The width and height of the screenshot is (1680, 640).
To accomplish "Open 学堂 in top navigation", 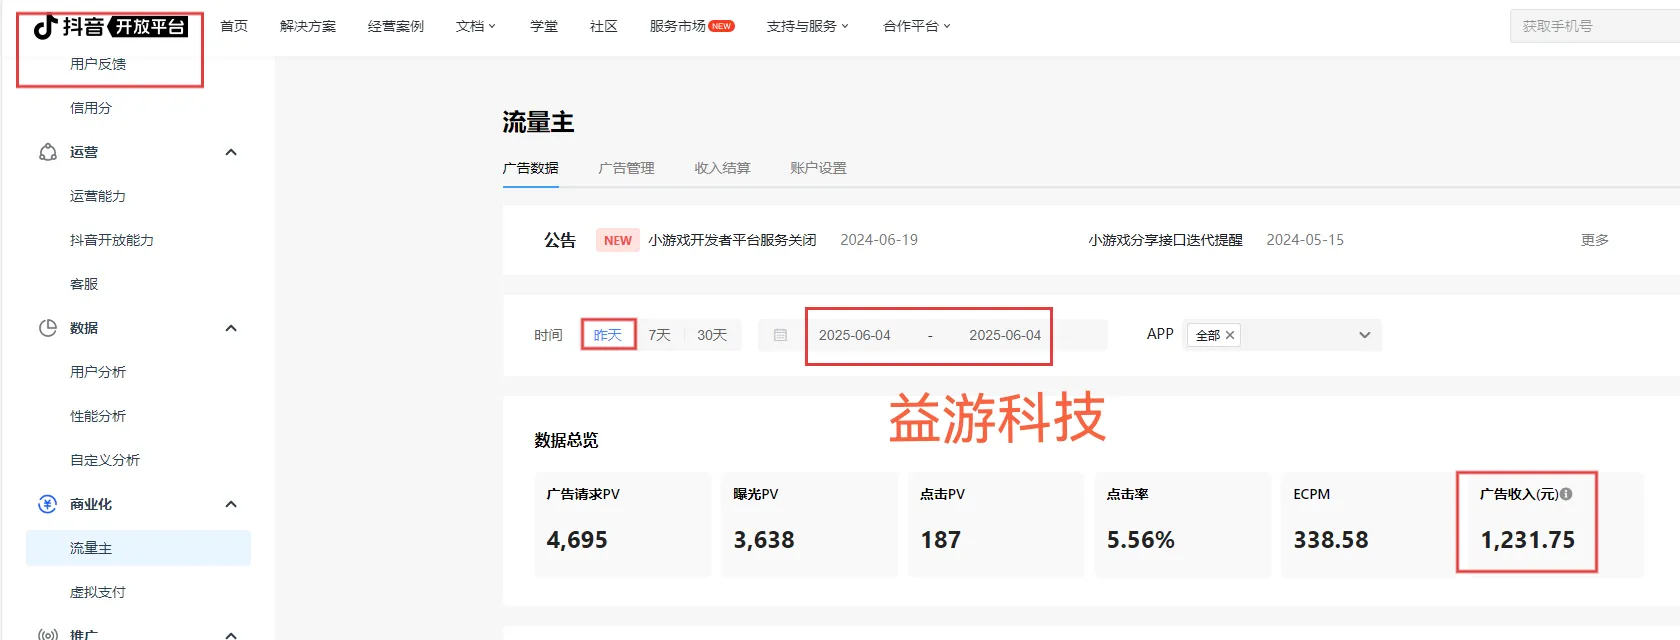I will (x=544, y=26).
